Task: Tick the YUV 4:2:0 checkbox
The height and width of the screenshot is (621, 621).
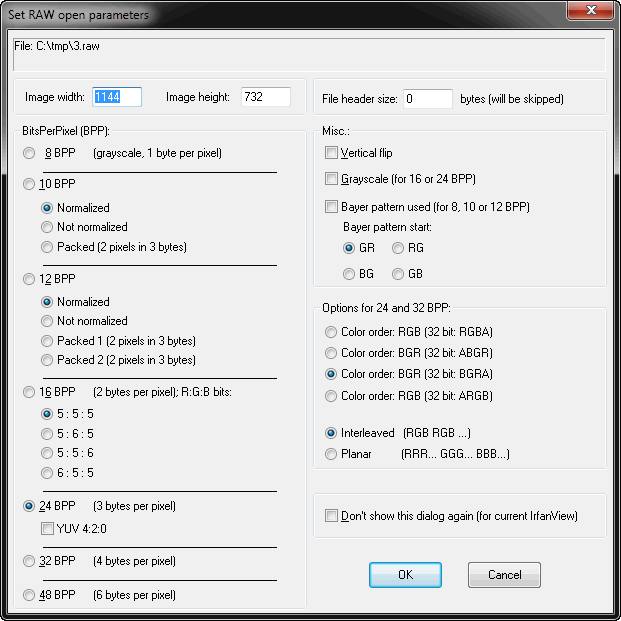Action: coord(47,527)
